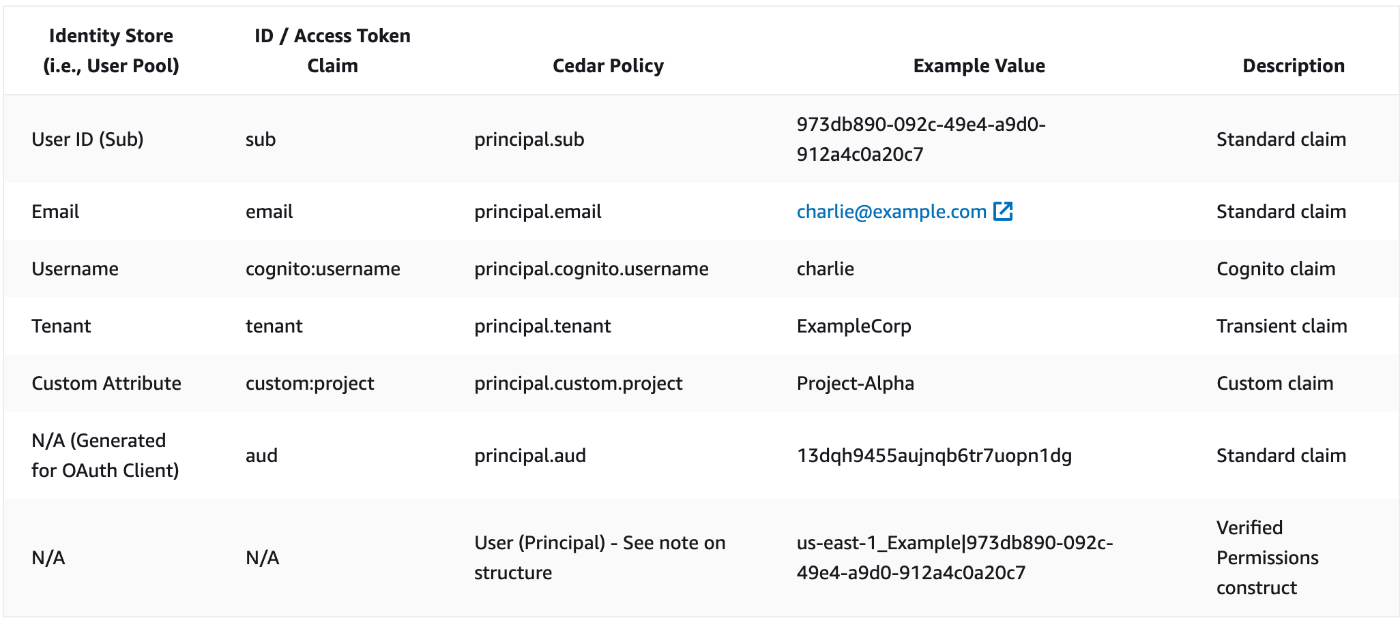
Task: Select the cognito:username claim cell
Action: tap(323, 269)
